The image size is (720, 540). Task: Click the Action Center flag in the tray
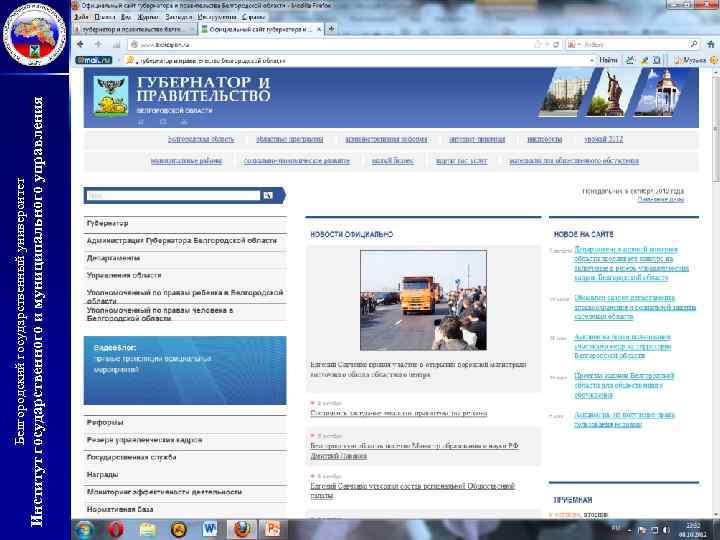click(x=642, y=530)
